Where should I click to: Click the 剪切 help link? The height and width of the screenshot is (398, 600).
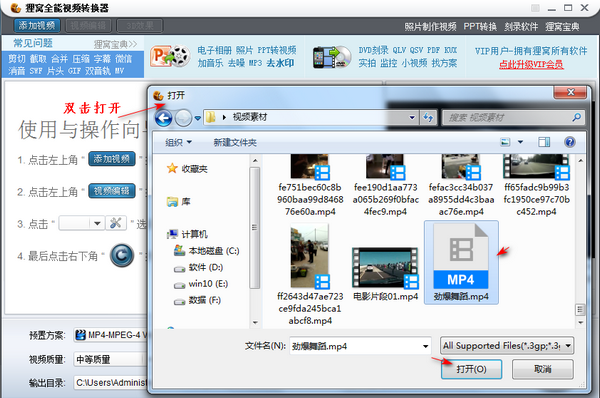point(16,59)
